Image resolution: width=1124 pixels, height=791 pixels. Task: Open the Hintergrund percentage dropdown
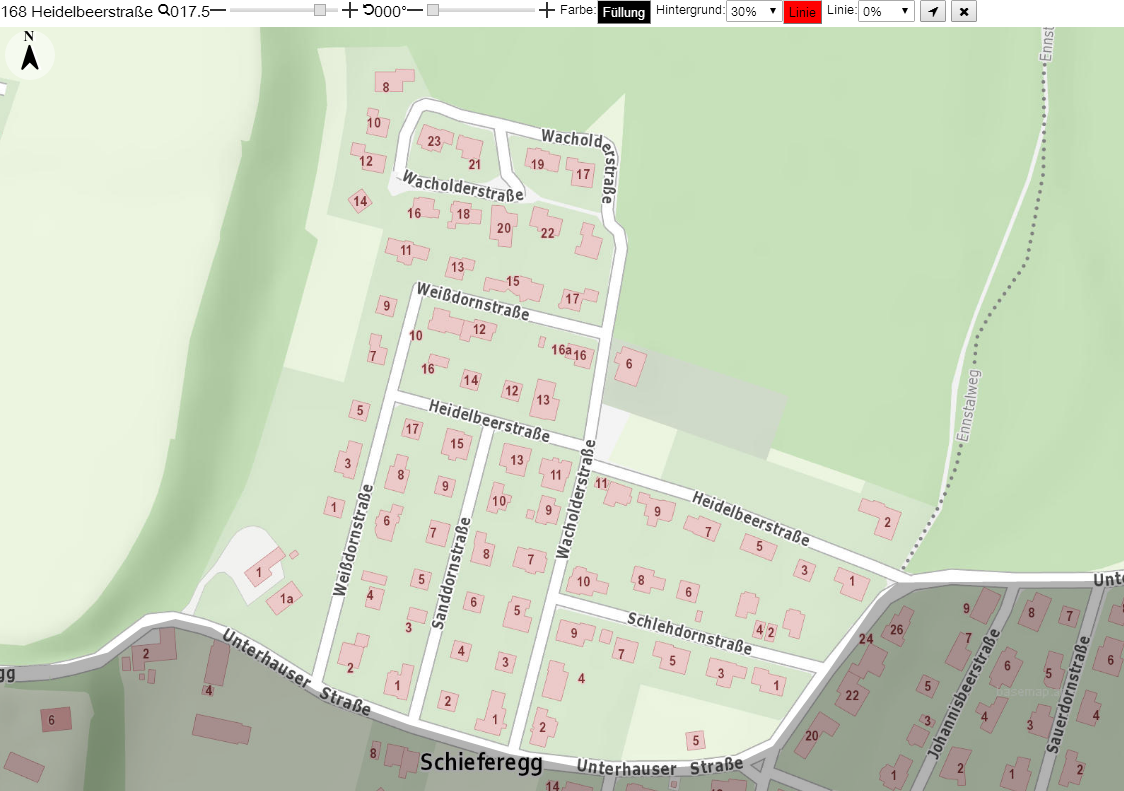753,11
